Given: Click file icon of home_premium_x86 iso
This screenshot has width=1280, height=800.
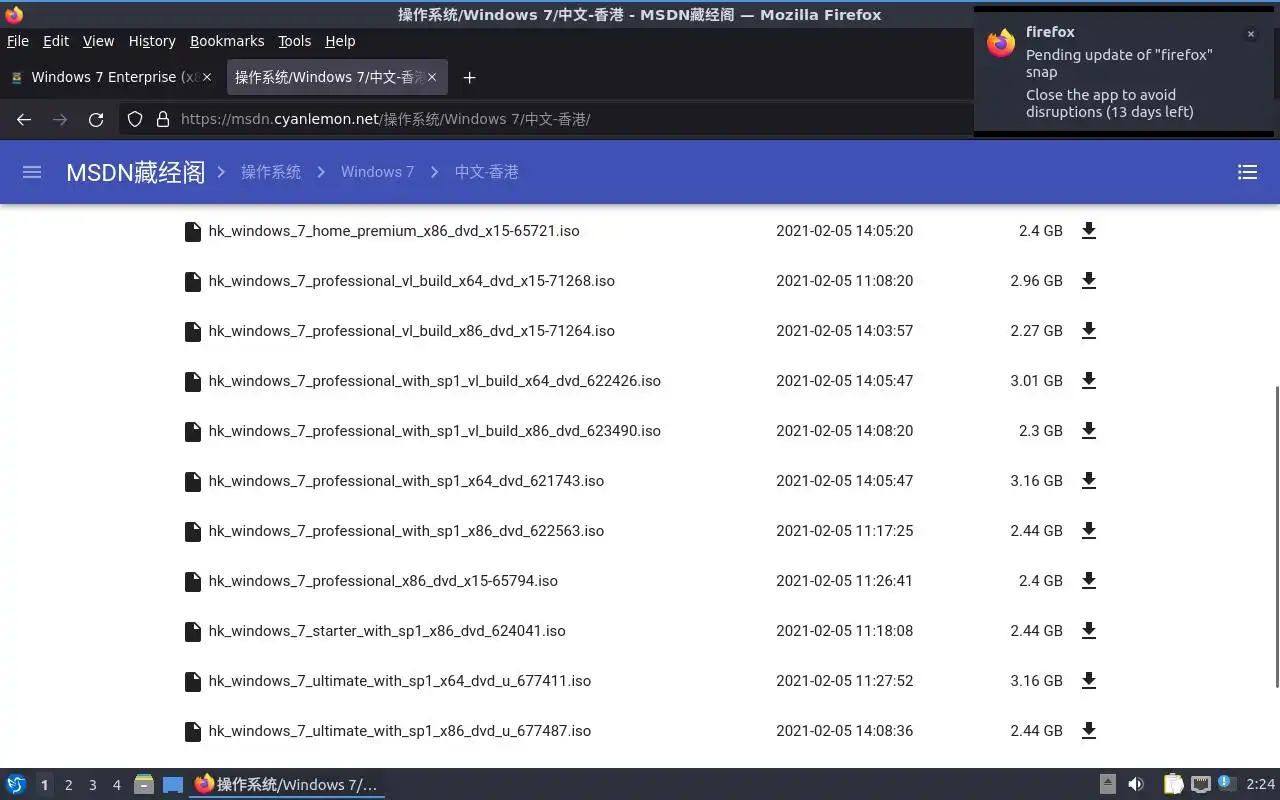Looking at the screenshot, I should click(x=193, y=231).
